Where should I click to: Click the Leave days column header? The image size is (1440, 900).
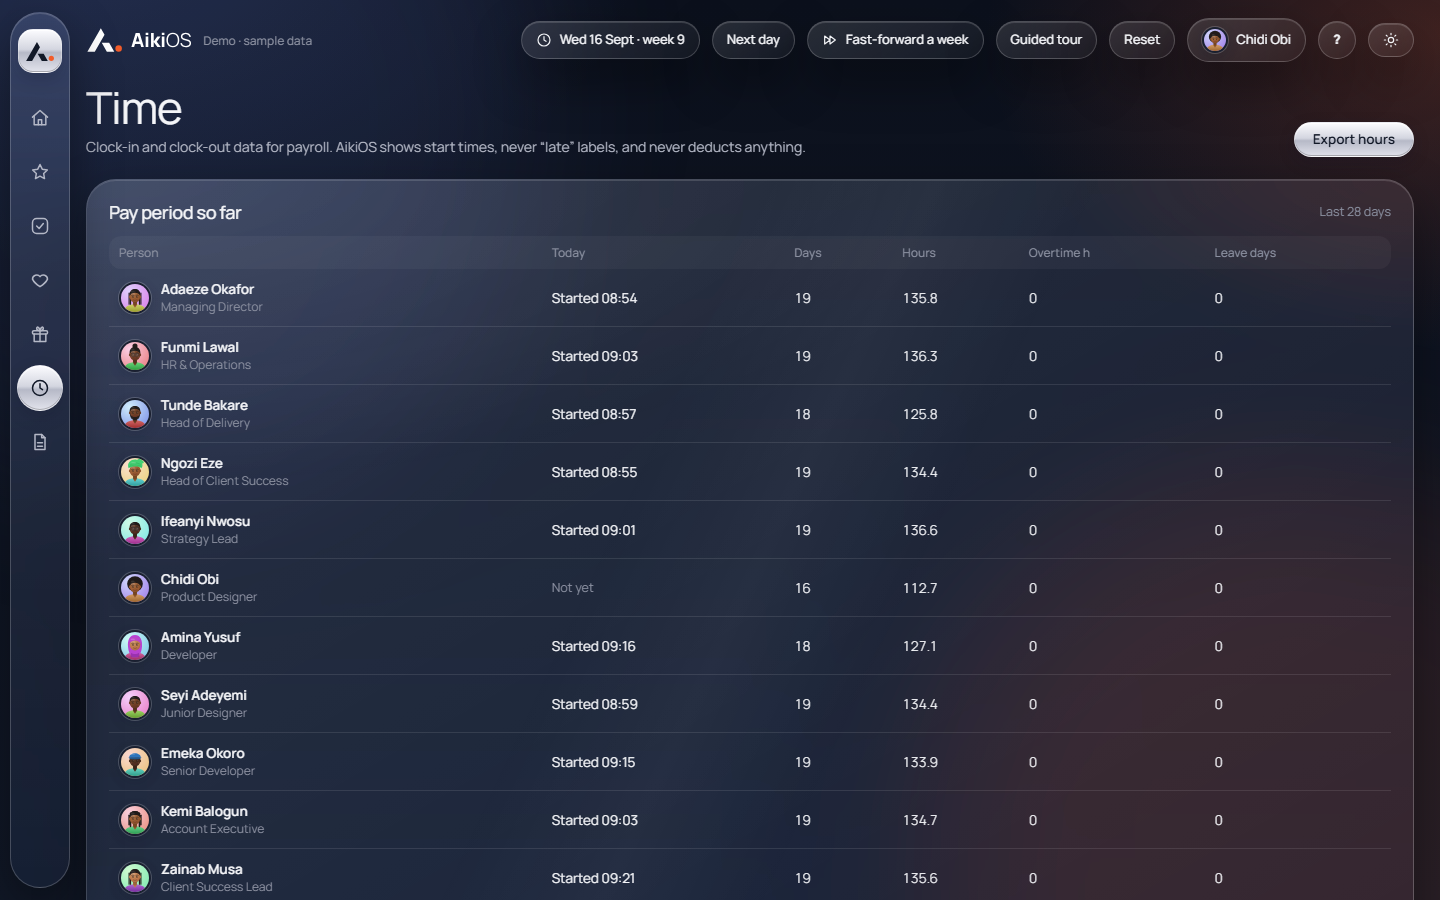tap(1245, 253)
